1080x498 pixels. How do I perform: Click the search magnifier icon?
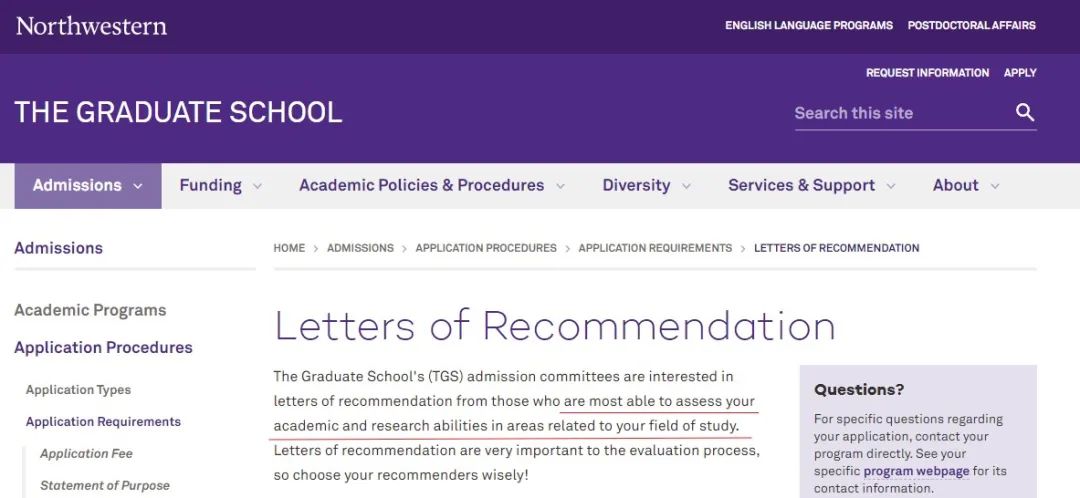point(1025,112)
